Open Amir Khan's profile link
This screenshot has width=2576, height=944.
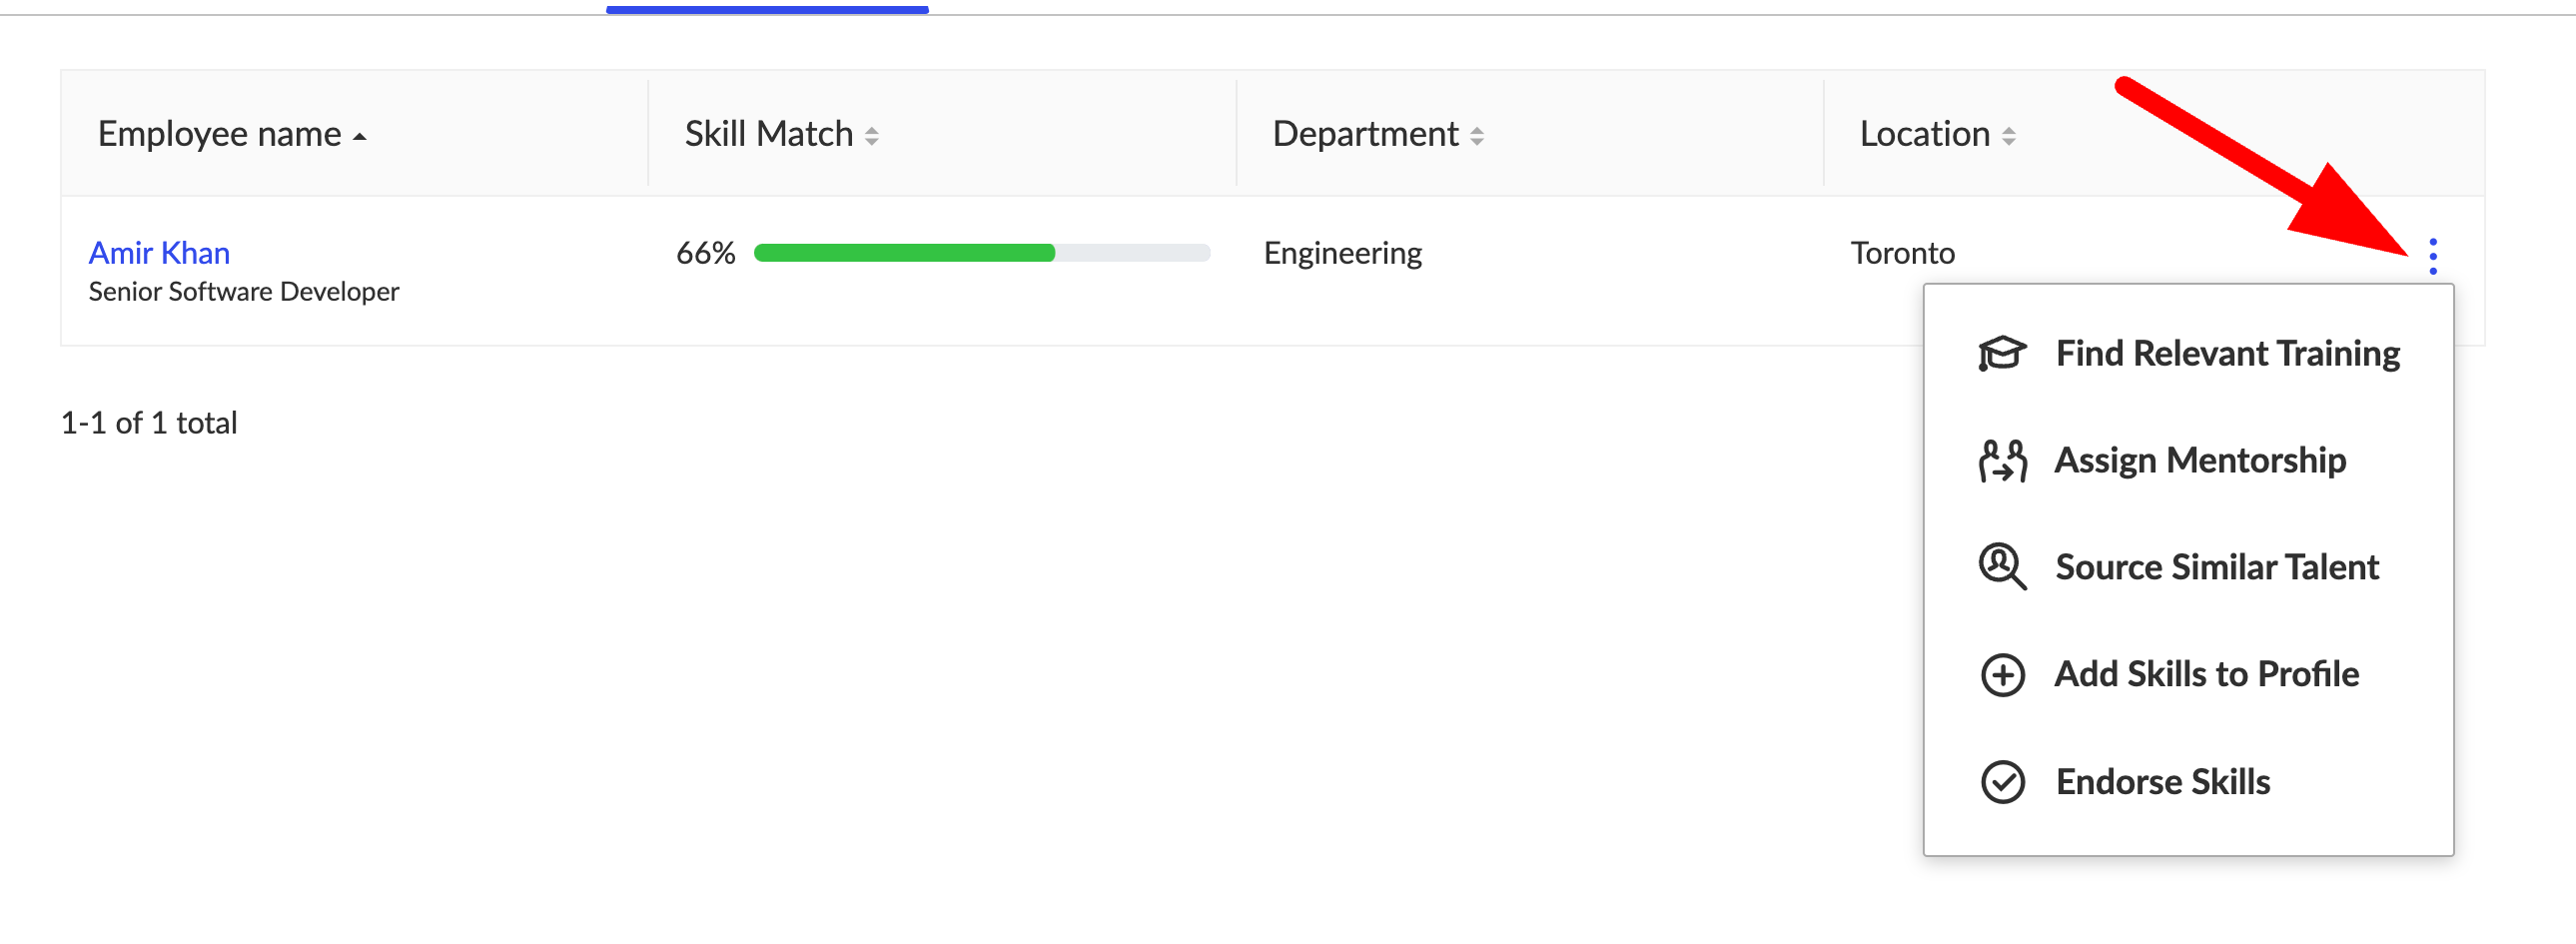coord(159,253)
